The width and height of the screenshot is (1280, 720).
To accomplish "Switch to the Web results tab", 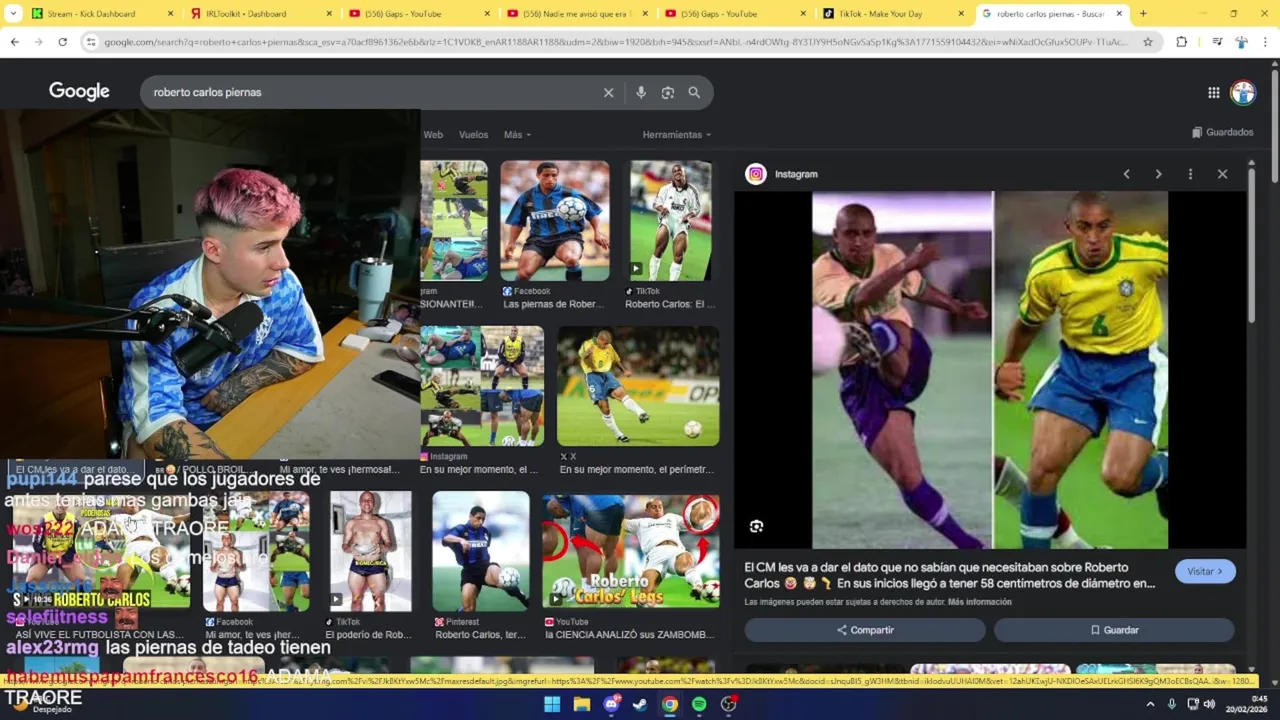I will 433,134.
